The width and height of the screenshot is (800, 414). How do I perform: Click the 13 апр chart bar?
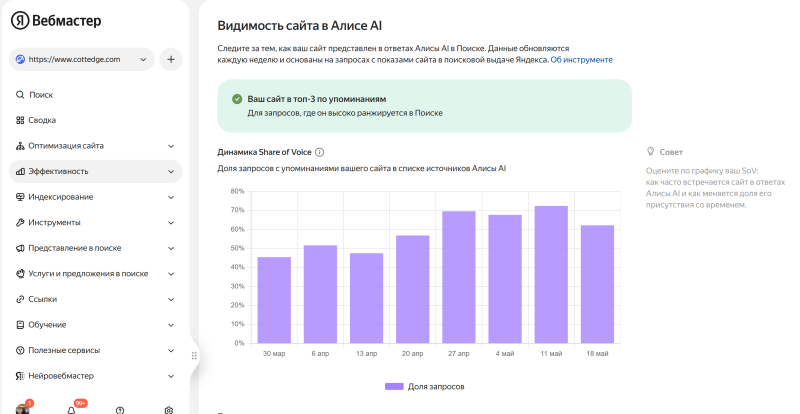[x=366, y=298]
